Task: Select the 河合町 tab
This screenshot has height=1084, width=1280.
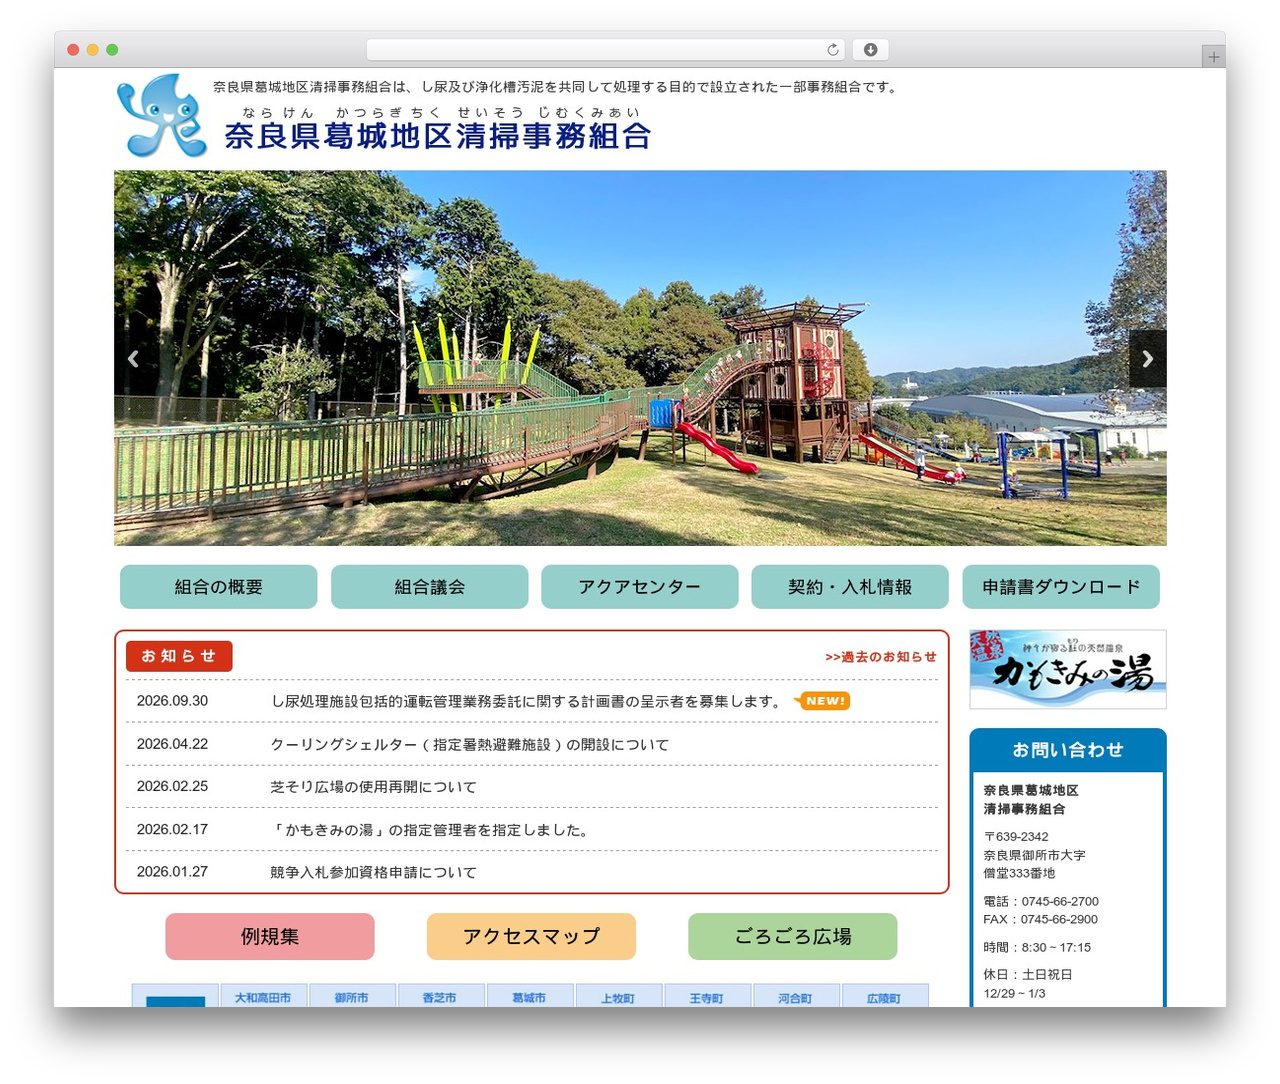Action: point(795,996)
